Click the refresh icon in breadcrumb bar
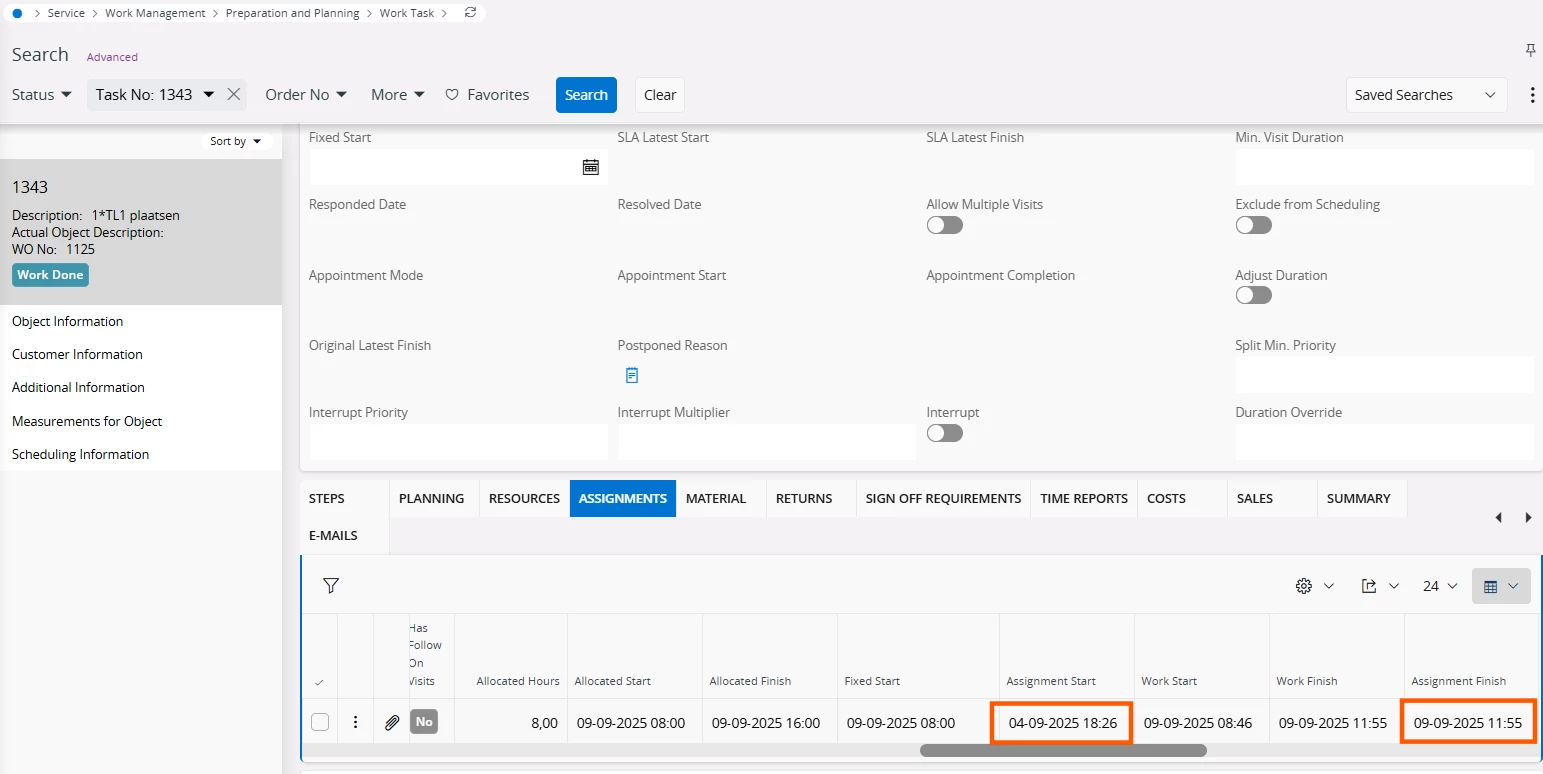 (470, 13)
